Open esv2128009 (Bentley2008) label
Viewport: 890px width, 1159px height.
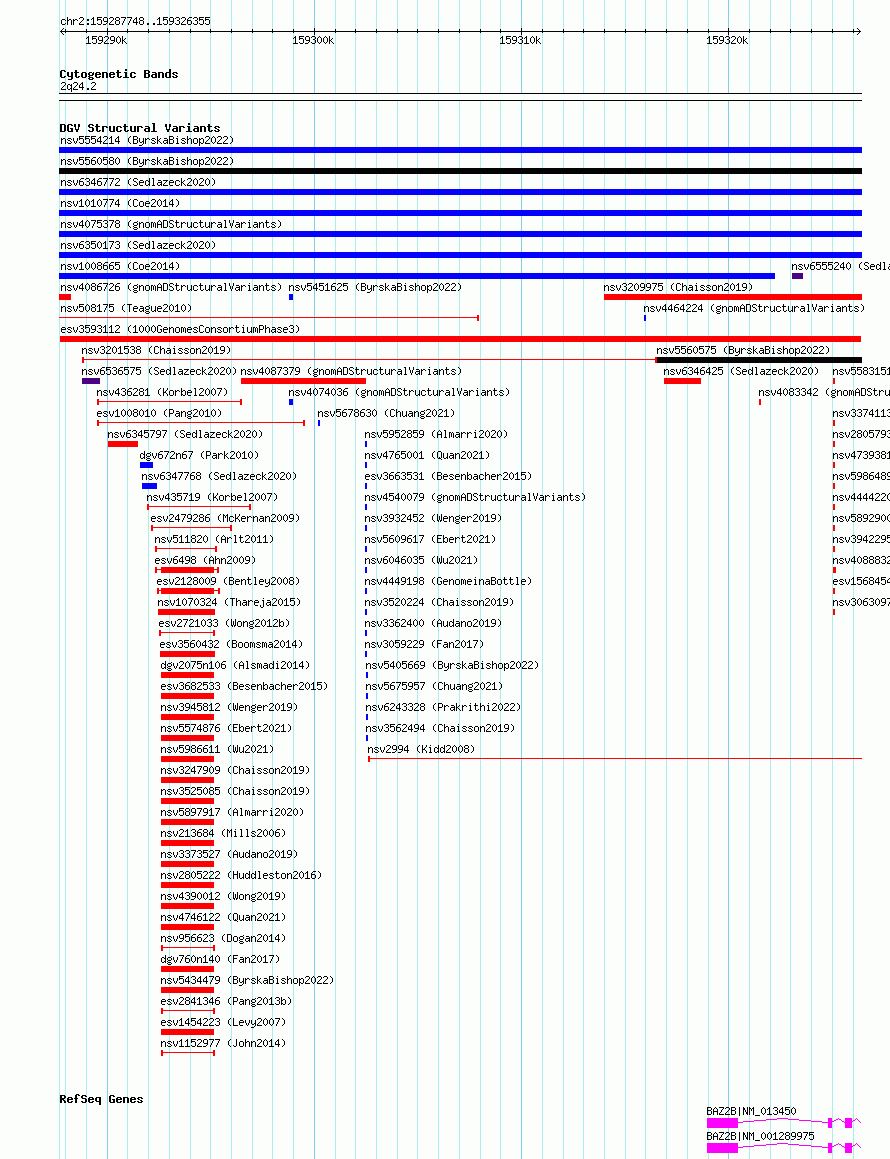point(228,582)
